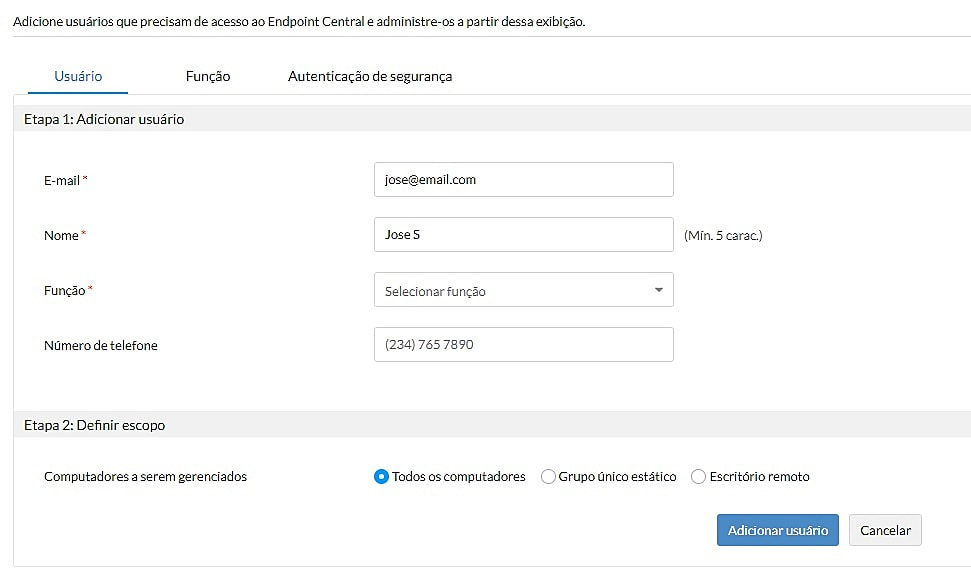971x573 pixels.
Task: Click the Etapa 1: Adicionar usuário header
Action: tap(104, 119)
